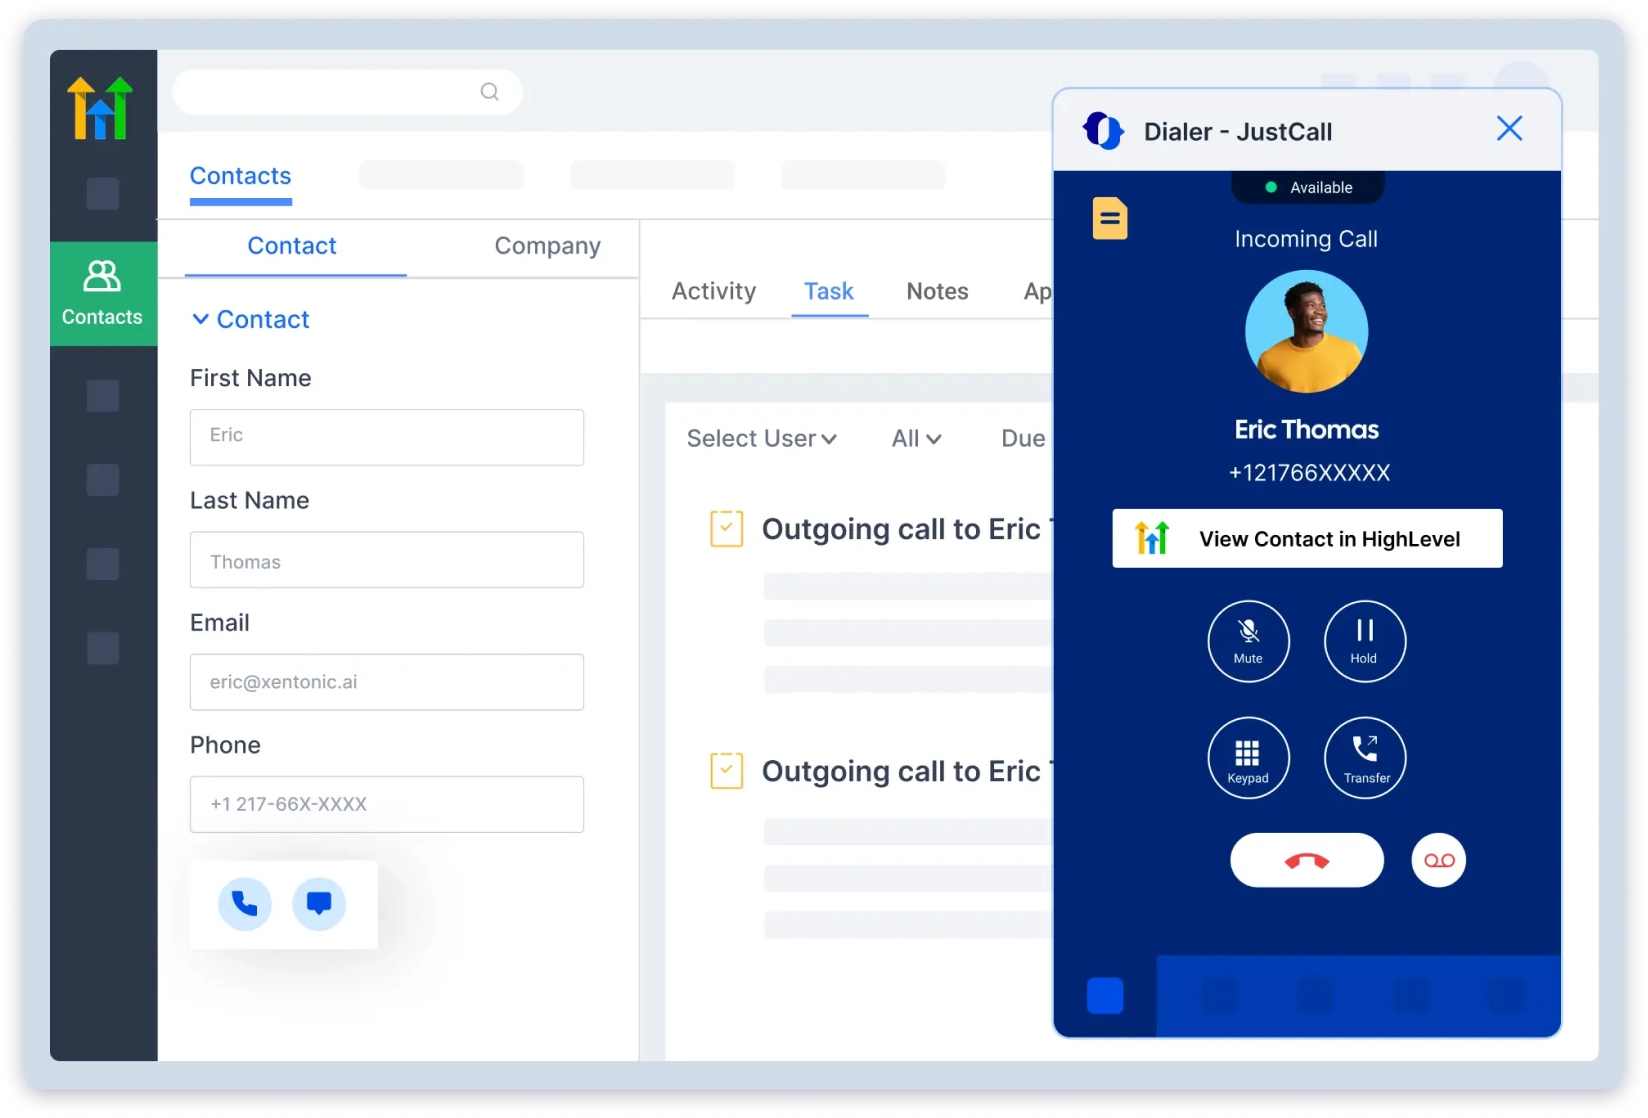1648x1118 pixels.
Task: Click View Contact in HighLevel button
Action: coord(1307,539)
